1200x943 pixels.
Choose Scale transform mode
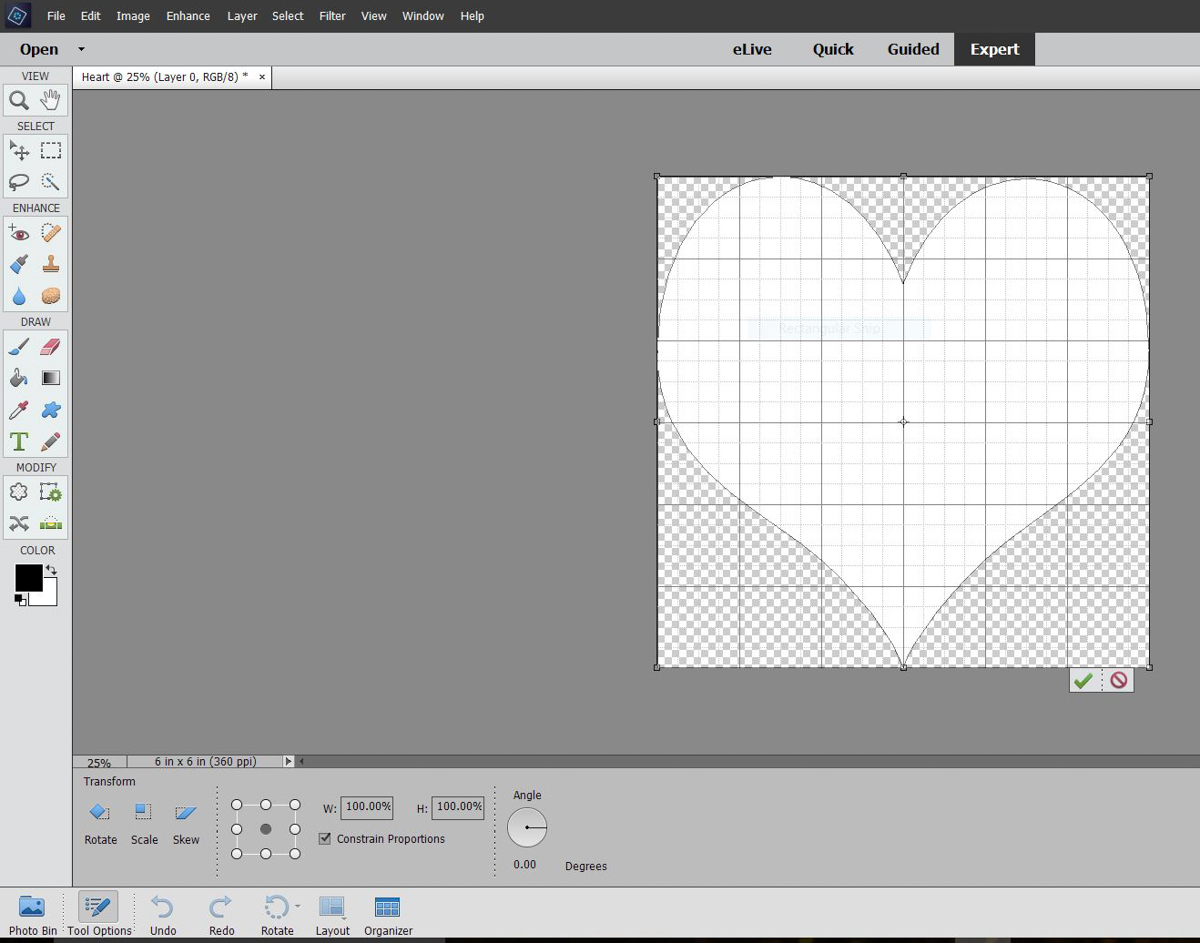144,824
